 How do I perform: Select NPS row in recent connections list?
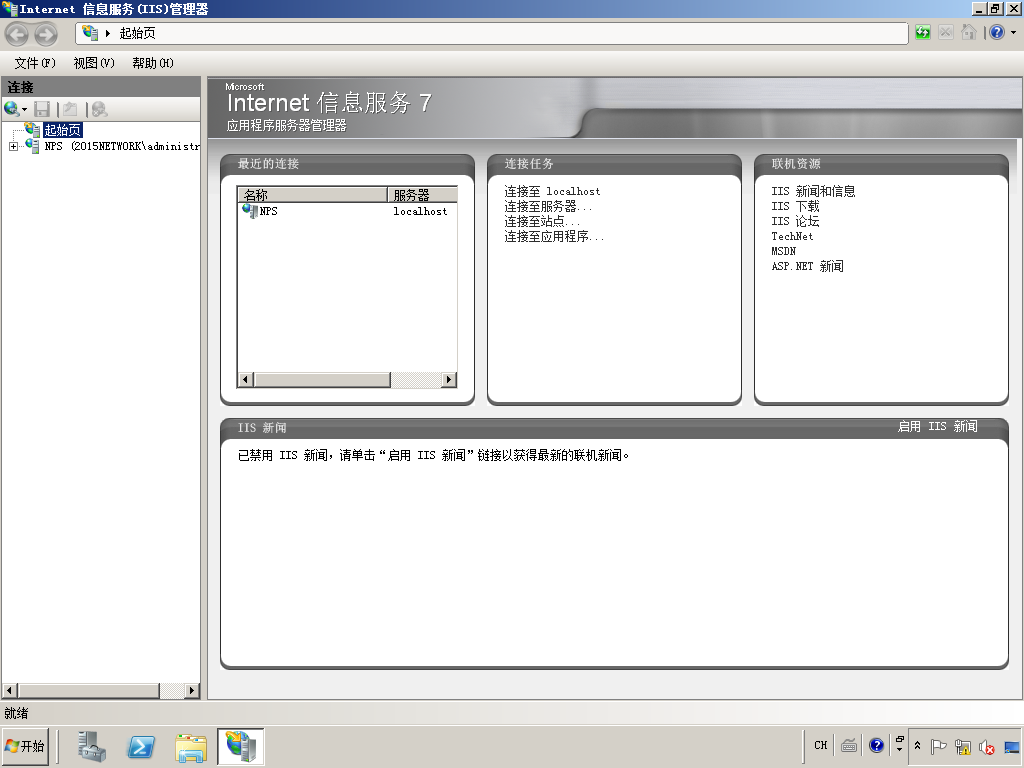tap(347, 211)
